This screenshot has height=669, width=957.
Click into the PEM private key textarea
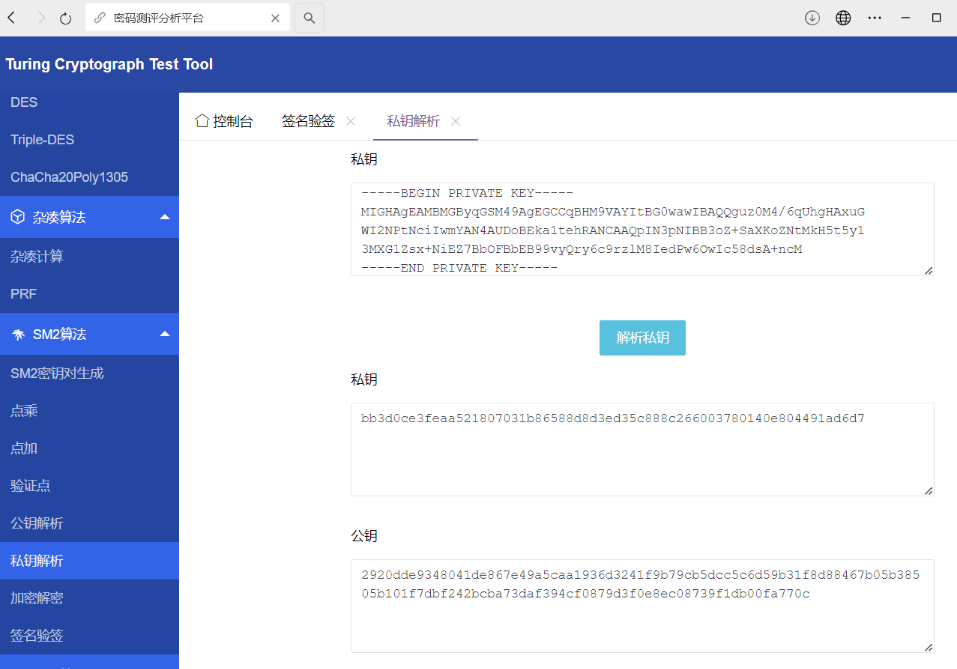tap(642, 229)
